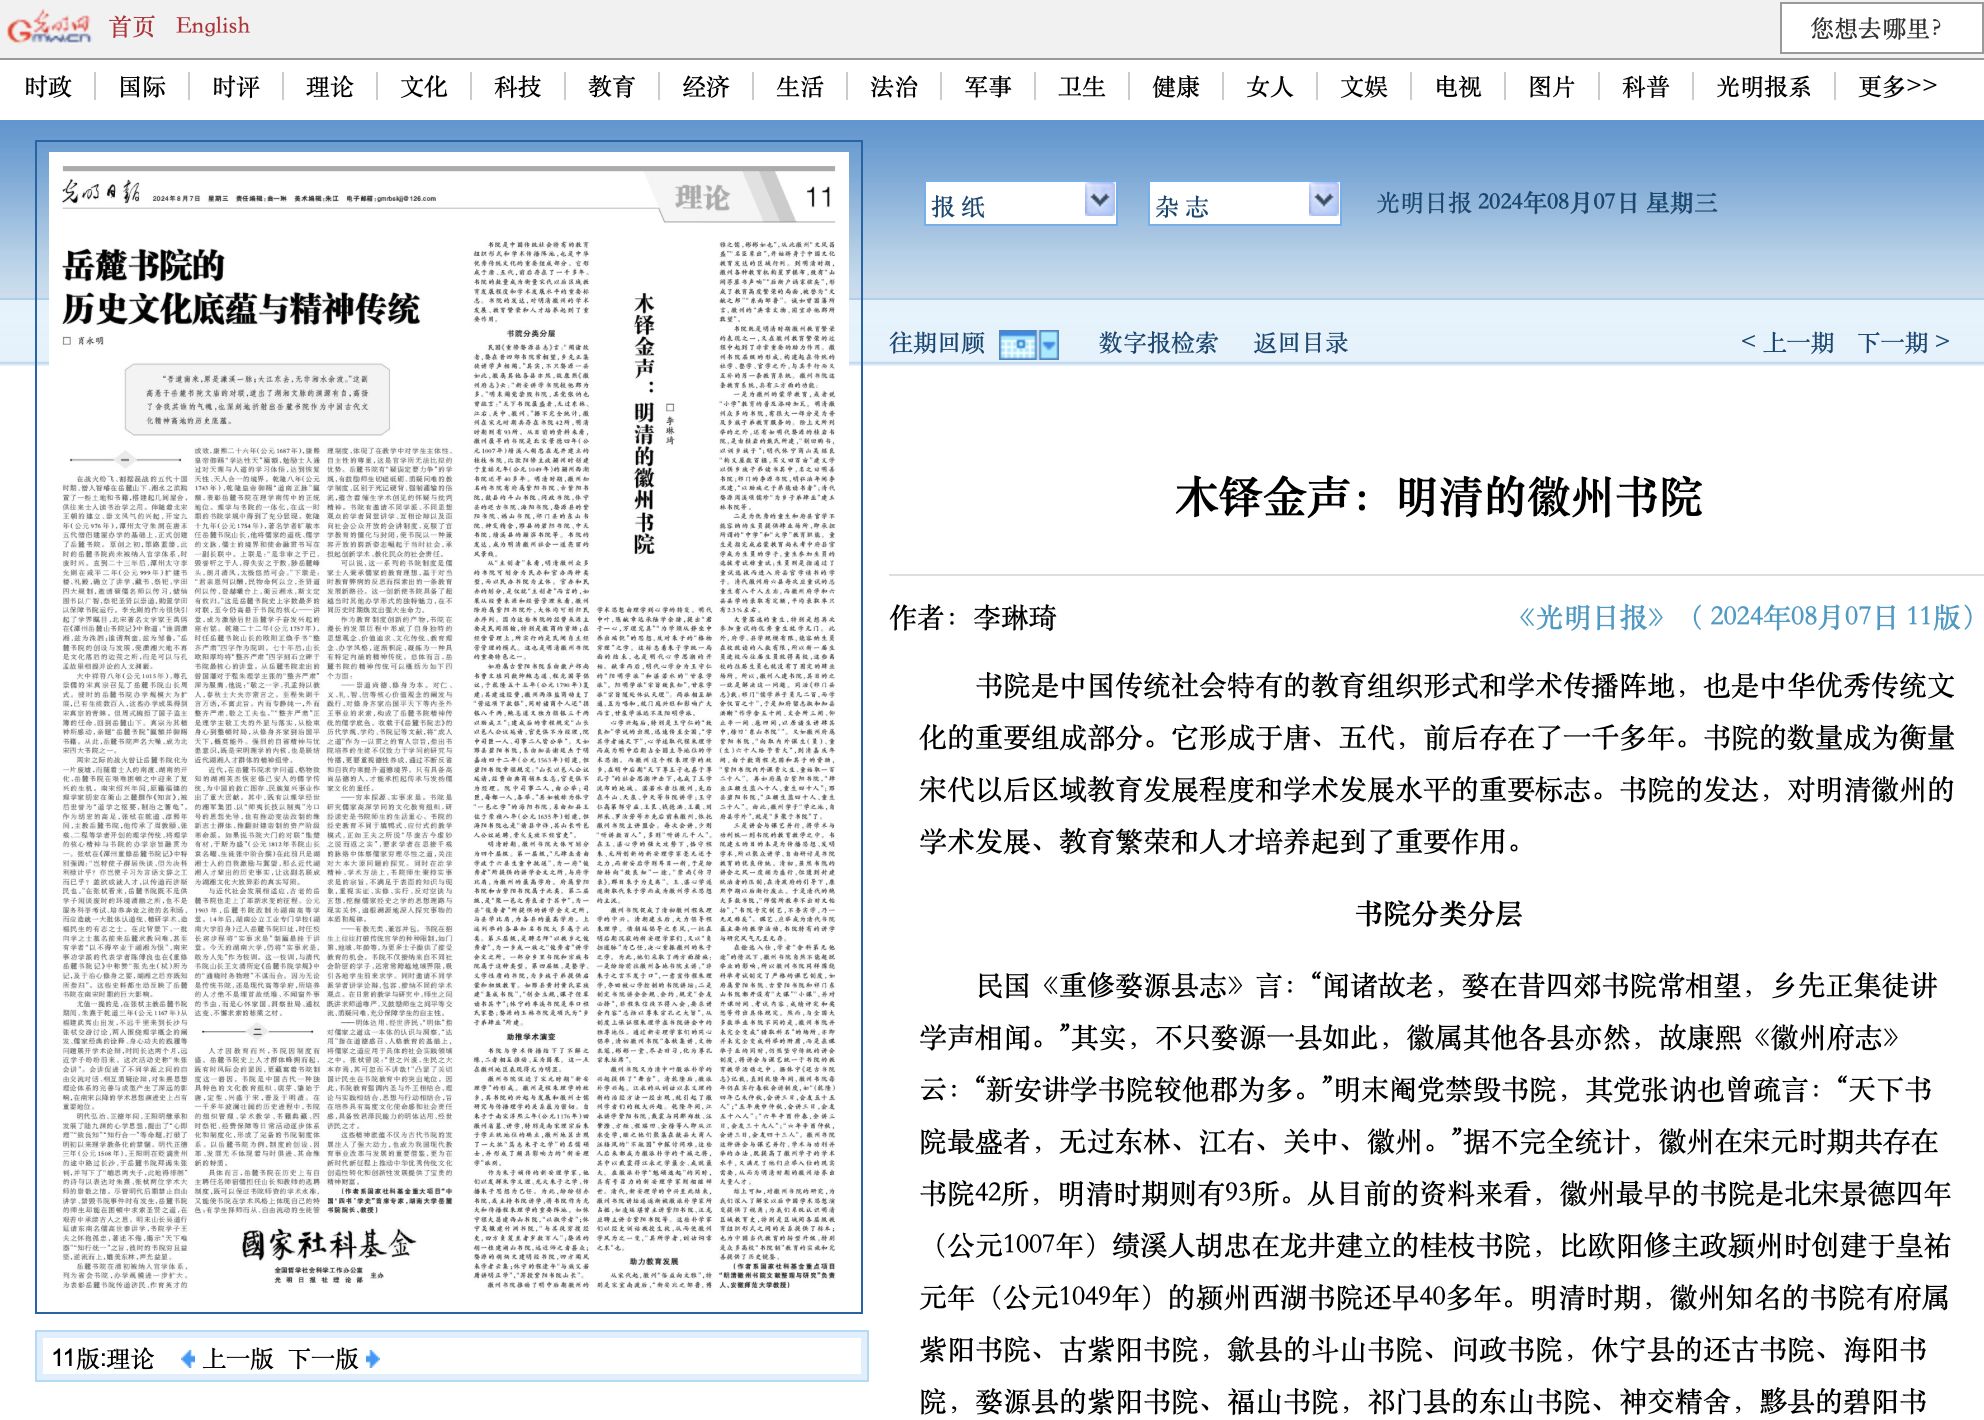
Task: Open the 生活 section
Action: [x=800, y=87]
